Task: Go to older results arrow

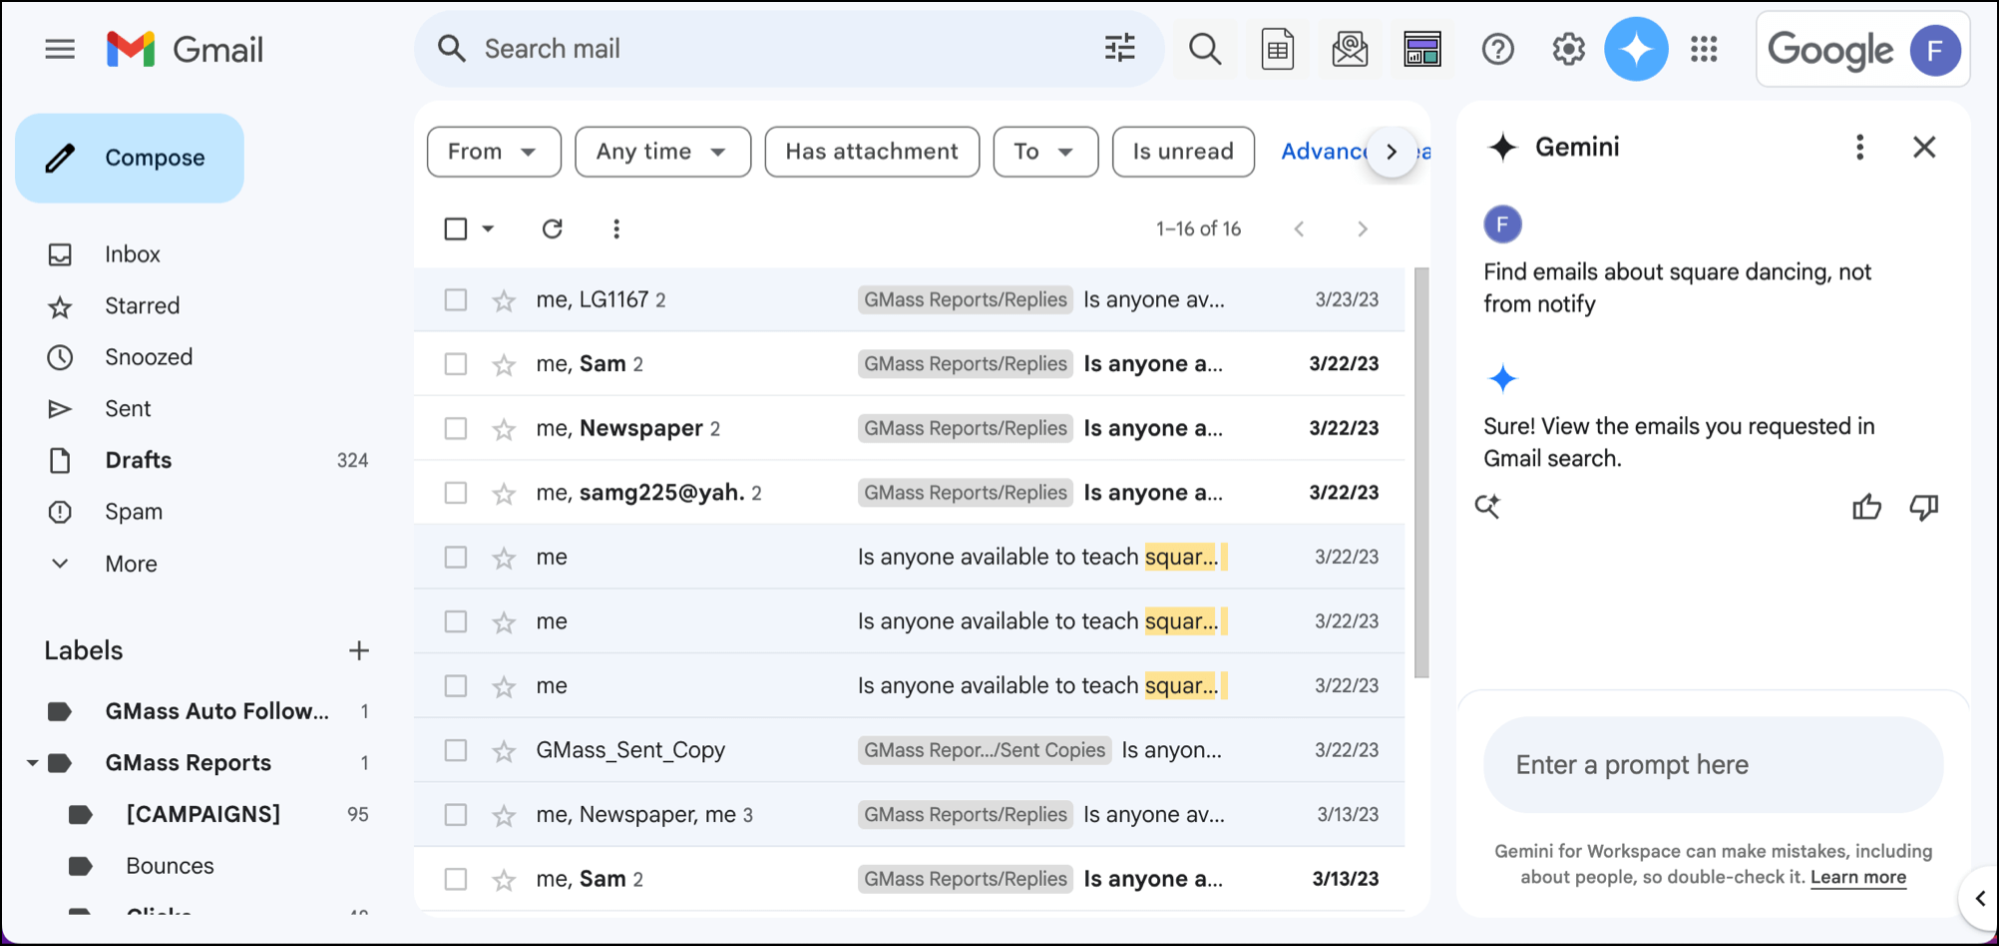Action: (1362, 229)
